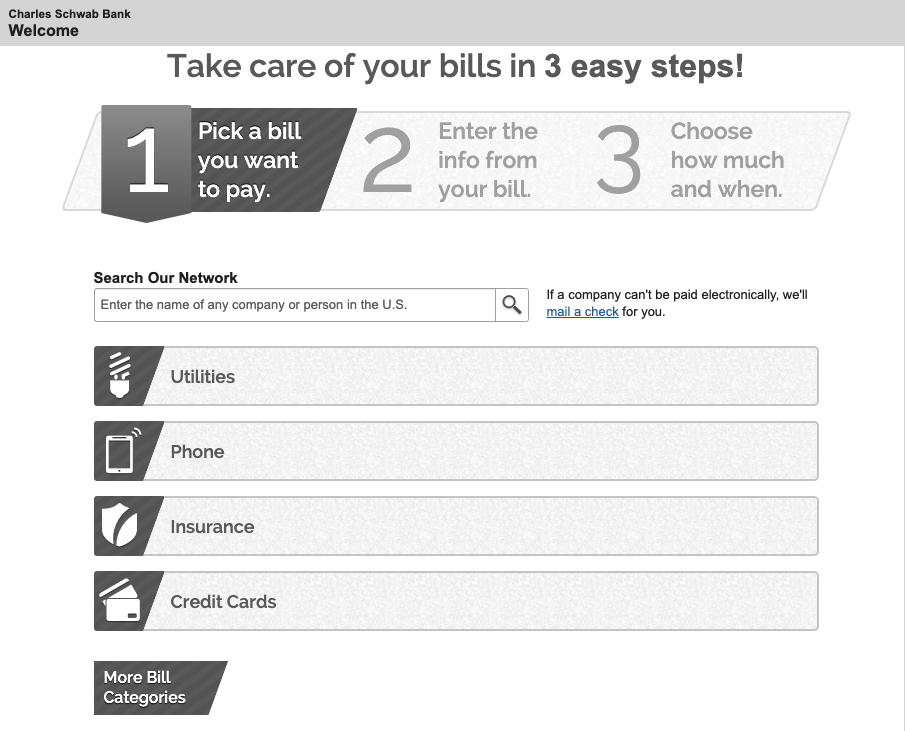Select the "Choose how much and when" step
This screenshot has width=905, height=731.
(x=727, y=160)
